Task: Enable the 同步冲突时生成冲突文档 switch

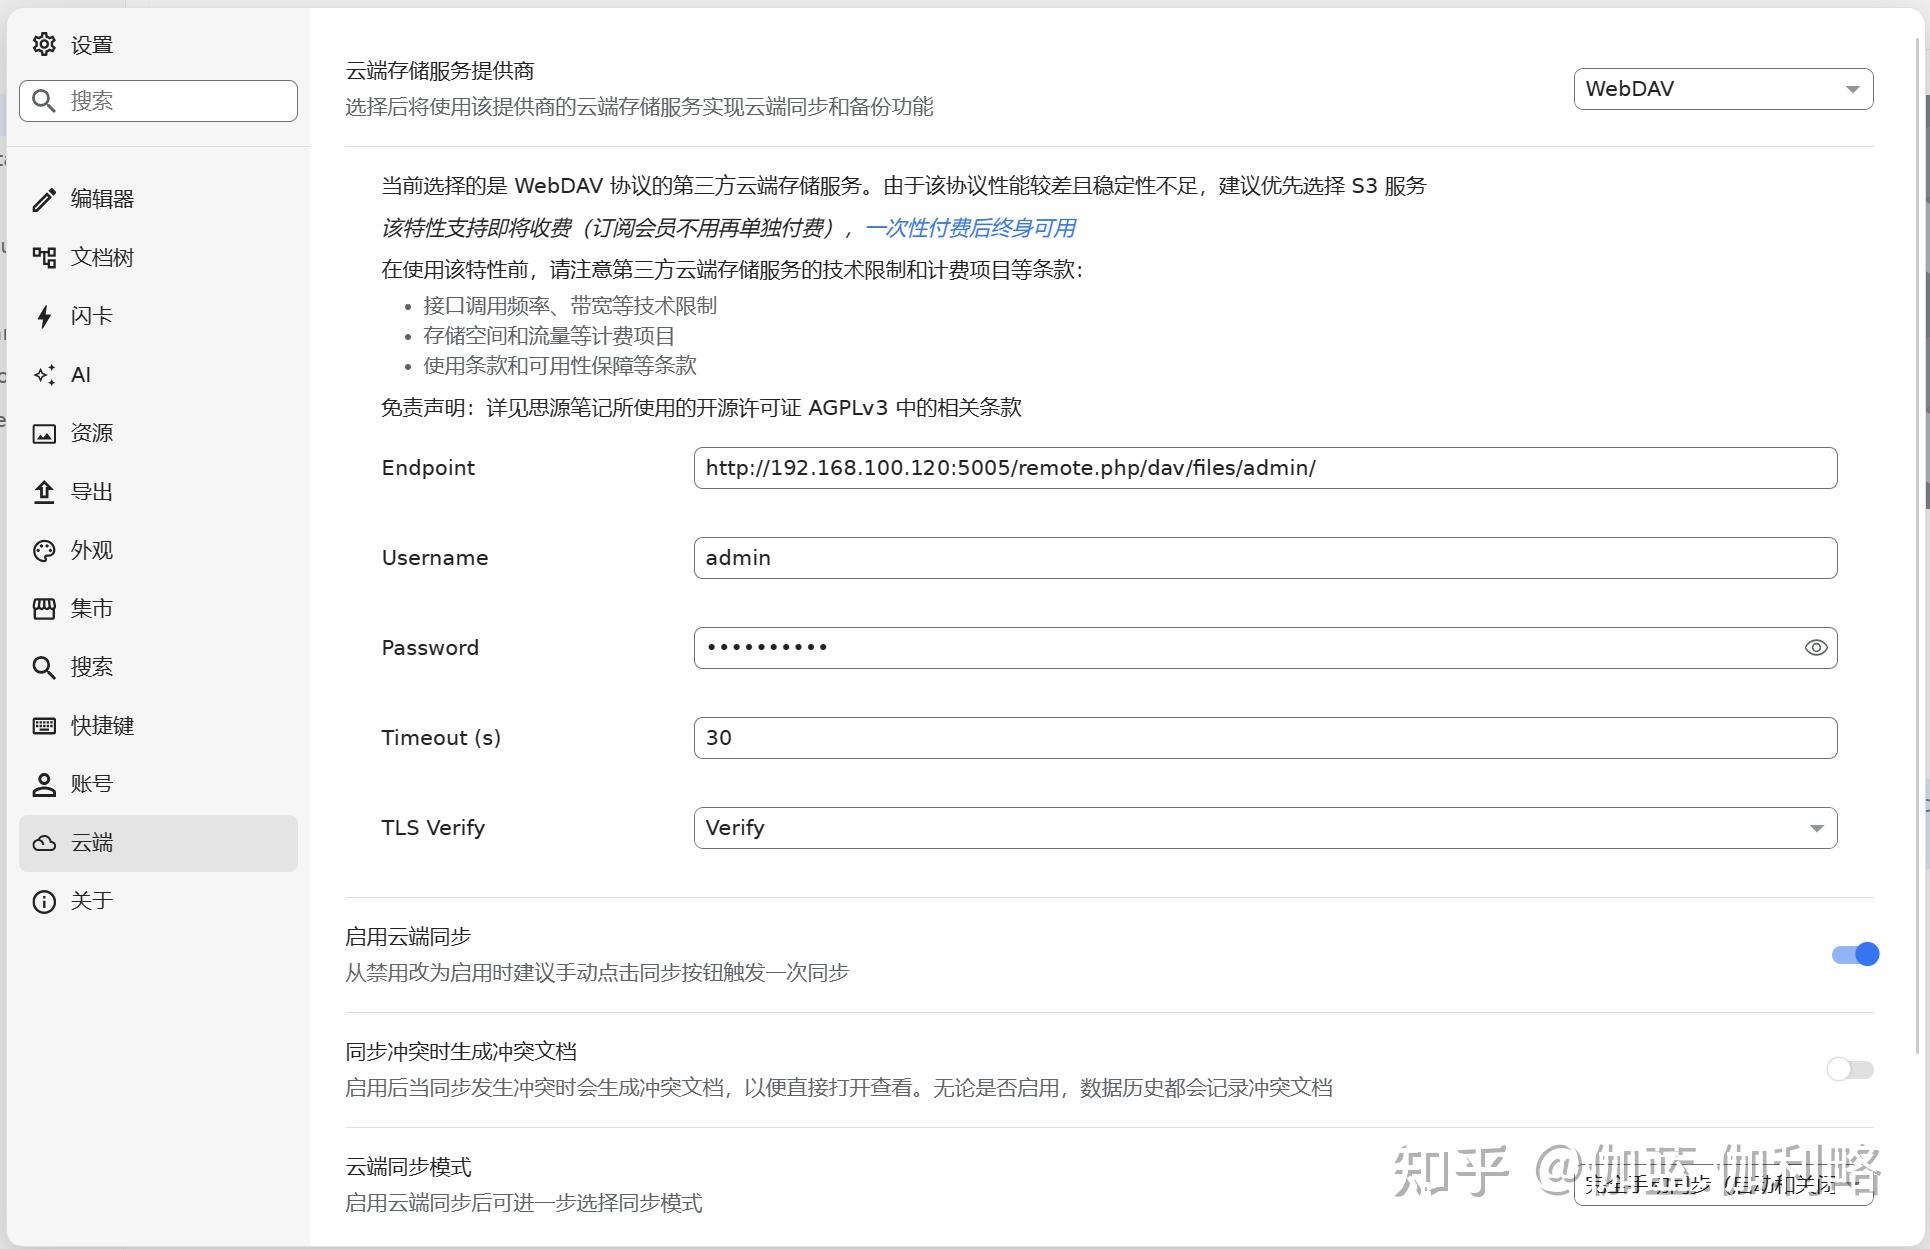Action: [x=1848, y=1069]
